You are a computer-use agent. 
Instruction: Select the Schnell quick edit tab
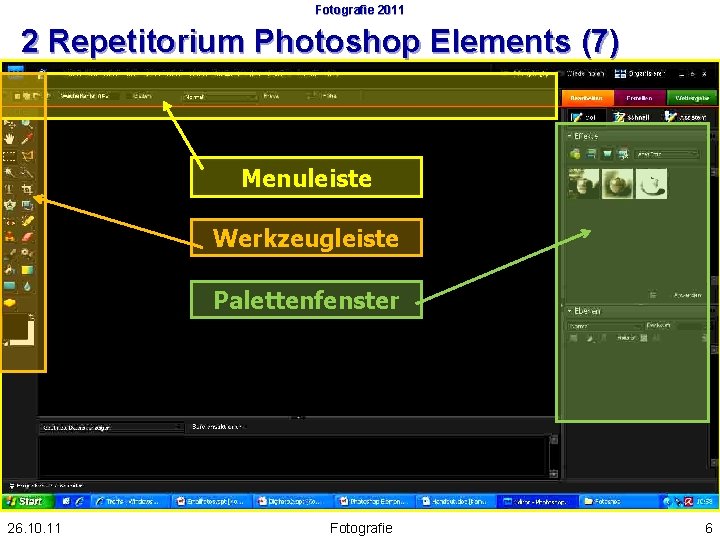tap(632, 117)
